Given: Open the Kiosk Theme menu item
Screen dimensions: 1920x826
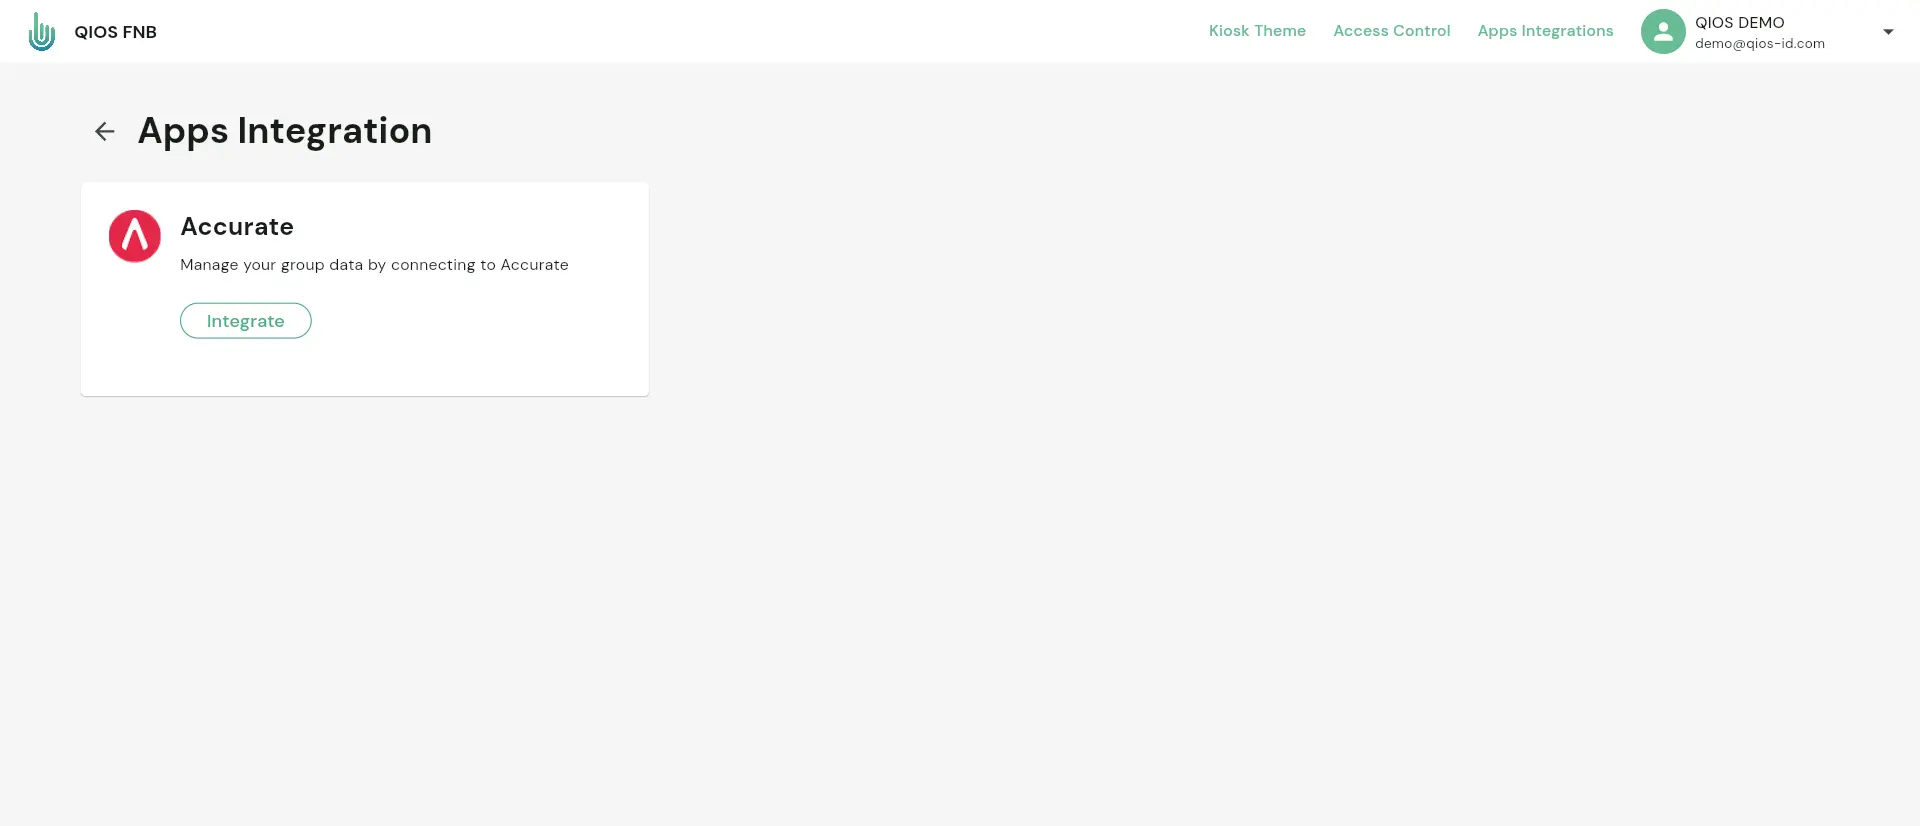Looking at the screenshot, I should point(1257,31).
